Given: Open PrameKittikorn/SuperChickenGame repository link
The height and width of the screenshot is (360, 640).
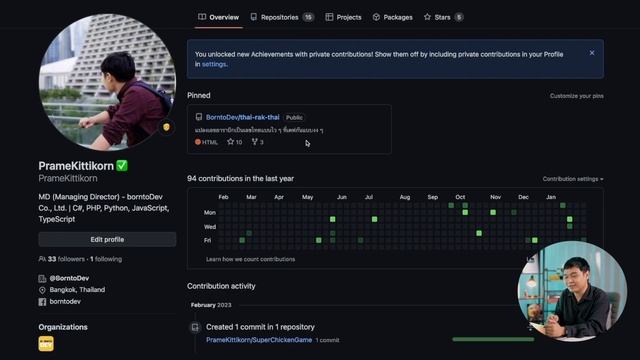Looking at the screenshot, I should pos(259,340).
